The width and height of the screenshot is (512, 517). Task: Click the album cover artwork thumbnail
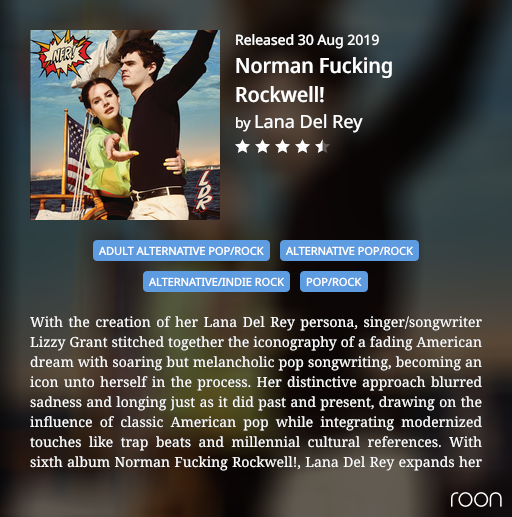point(125,125)
